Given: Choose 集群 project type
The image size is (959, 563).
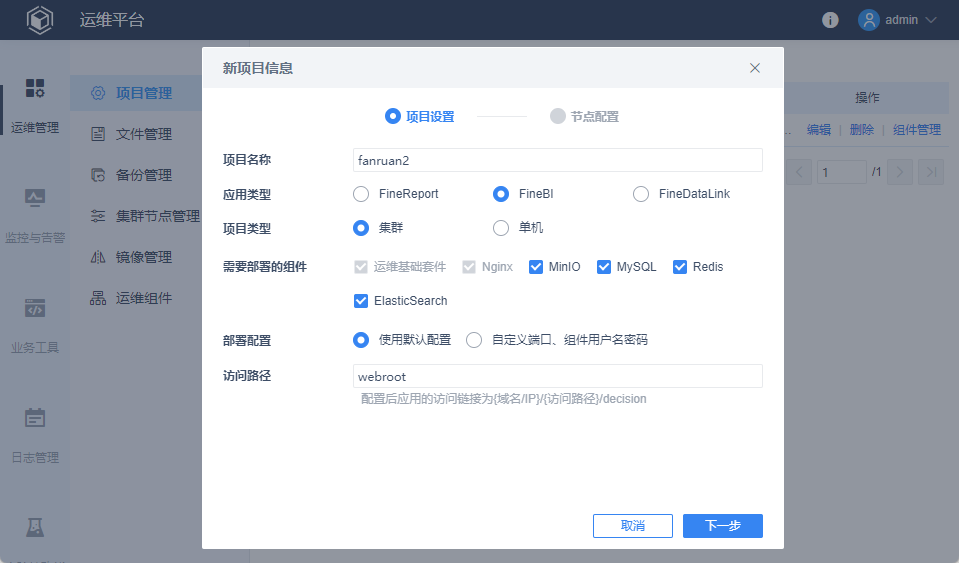Looking at the screenshot, I should [361, 228].
